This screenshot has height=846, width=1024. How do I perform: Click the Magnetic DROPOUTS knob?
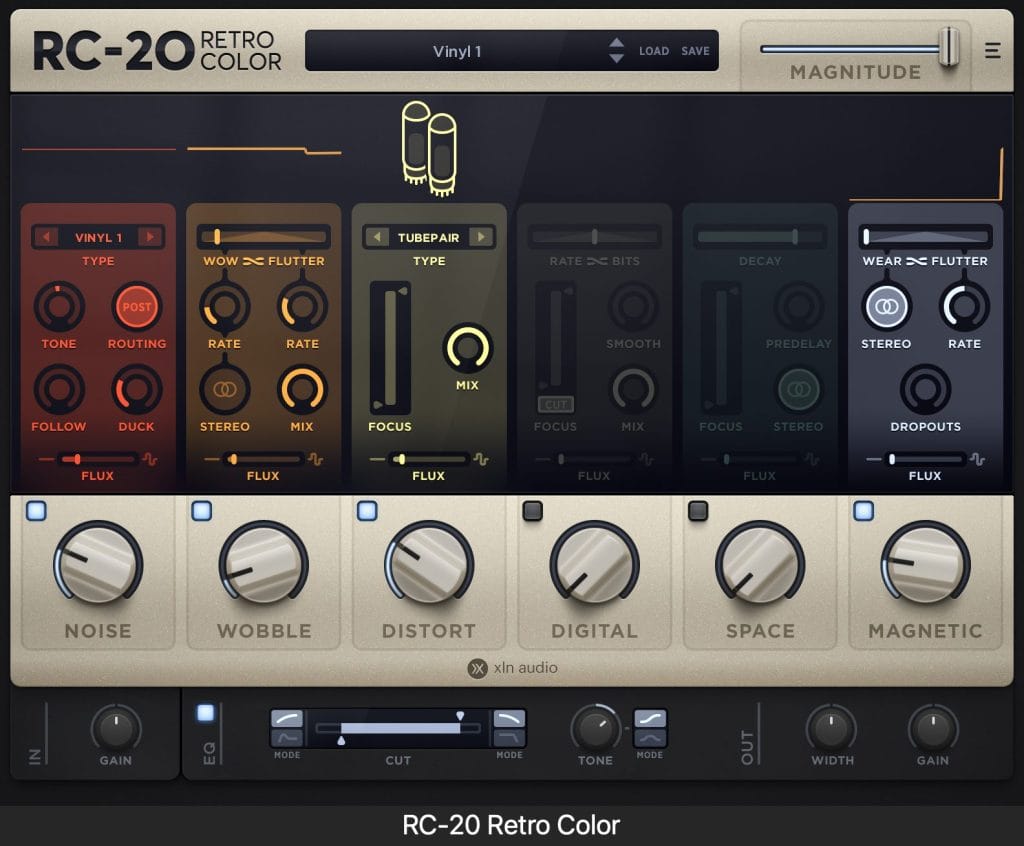tap(925, 389)
